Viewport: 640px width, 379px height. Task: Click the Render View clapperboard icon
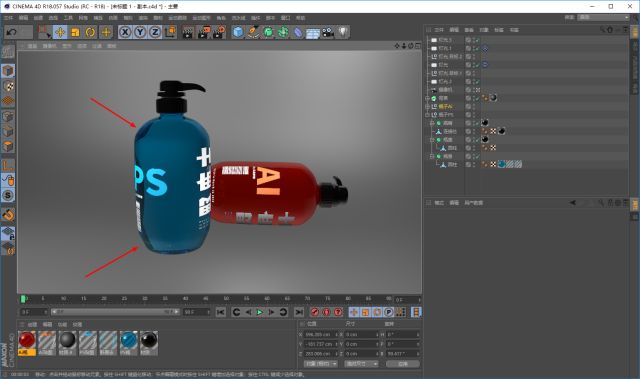tap(188, 32)
